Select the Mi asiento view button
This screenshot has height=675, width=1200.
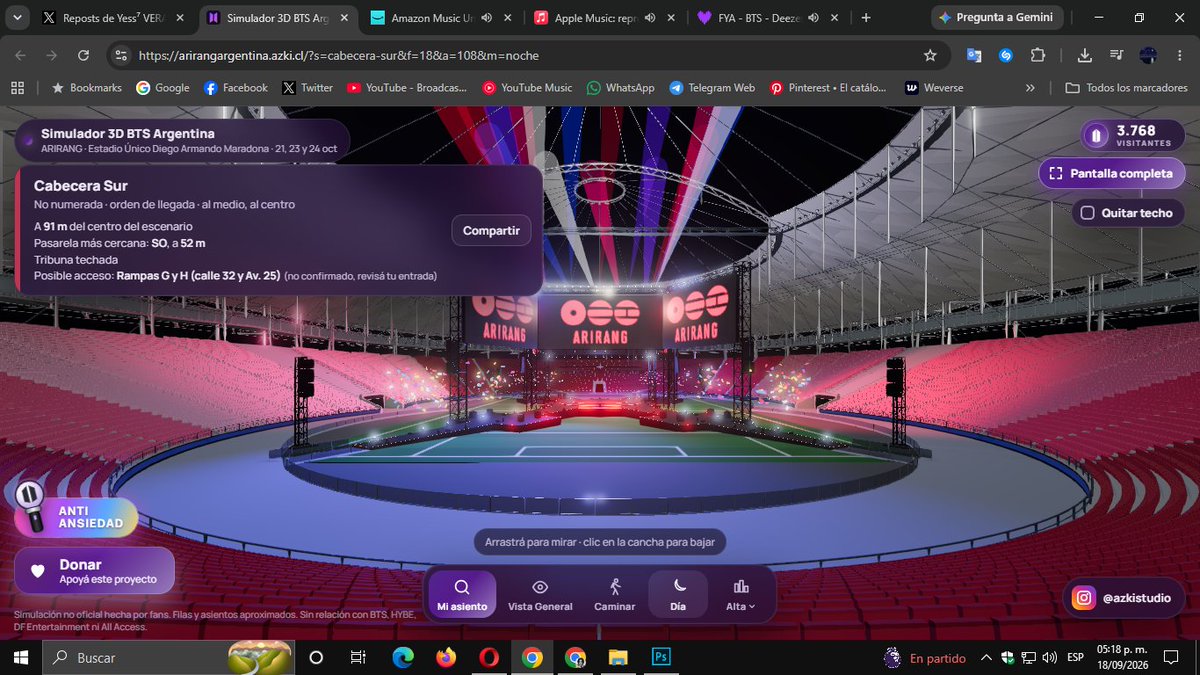[x=462, y=595]
